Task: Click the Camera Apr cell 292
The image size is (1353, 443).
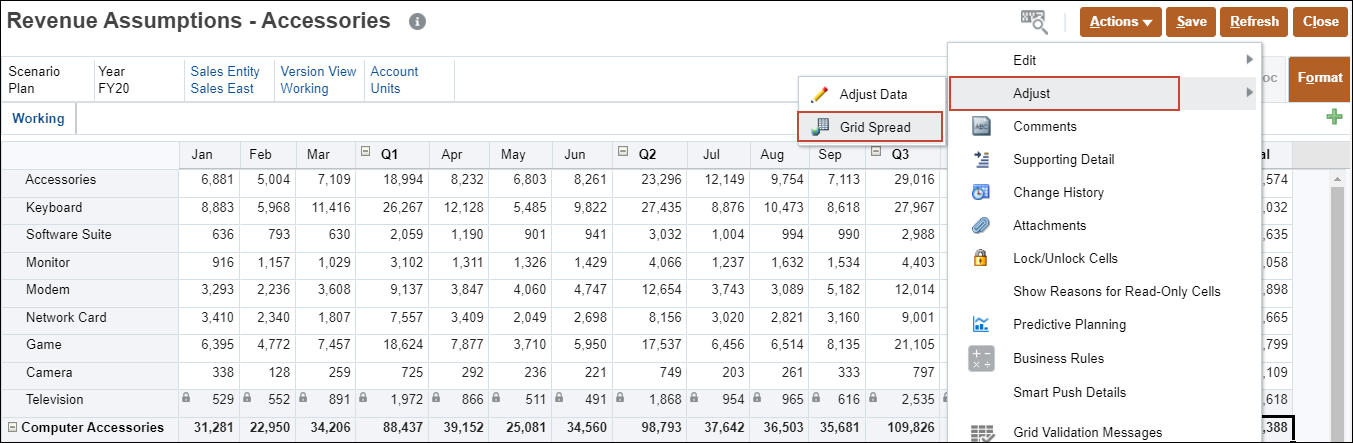Action: click(459, 372)
